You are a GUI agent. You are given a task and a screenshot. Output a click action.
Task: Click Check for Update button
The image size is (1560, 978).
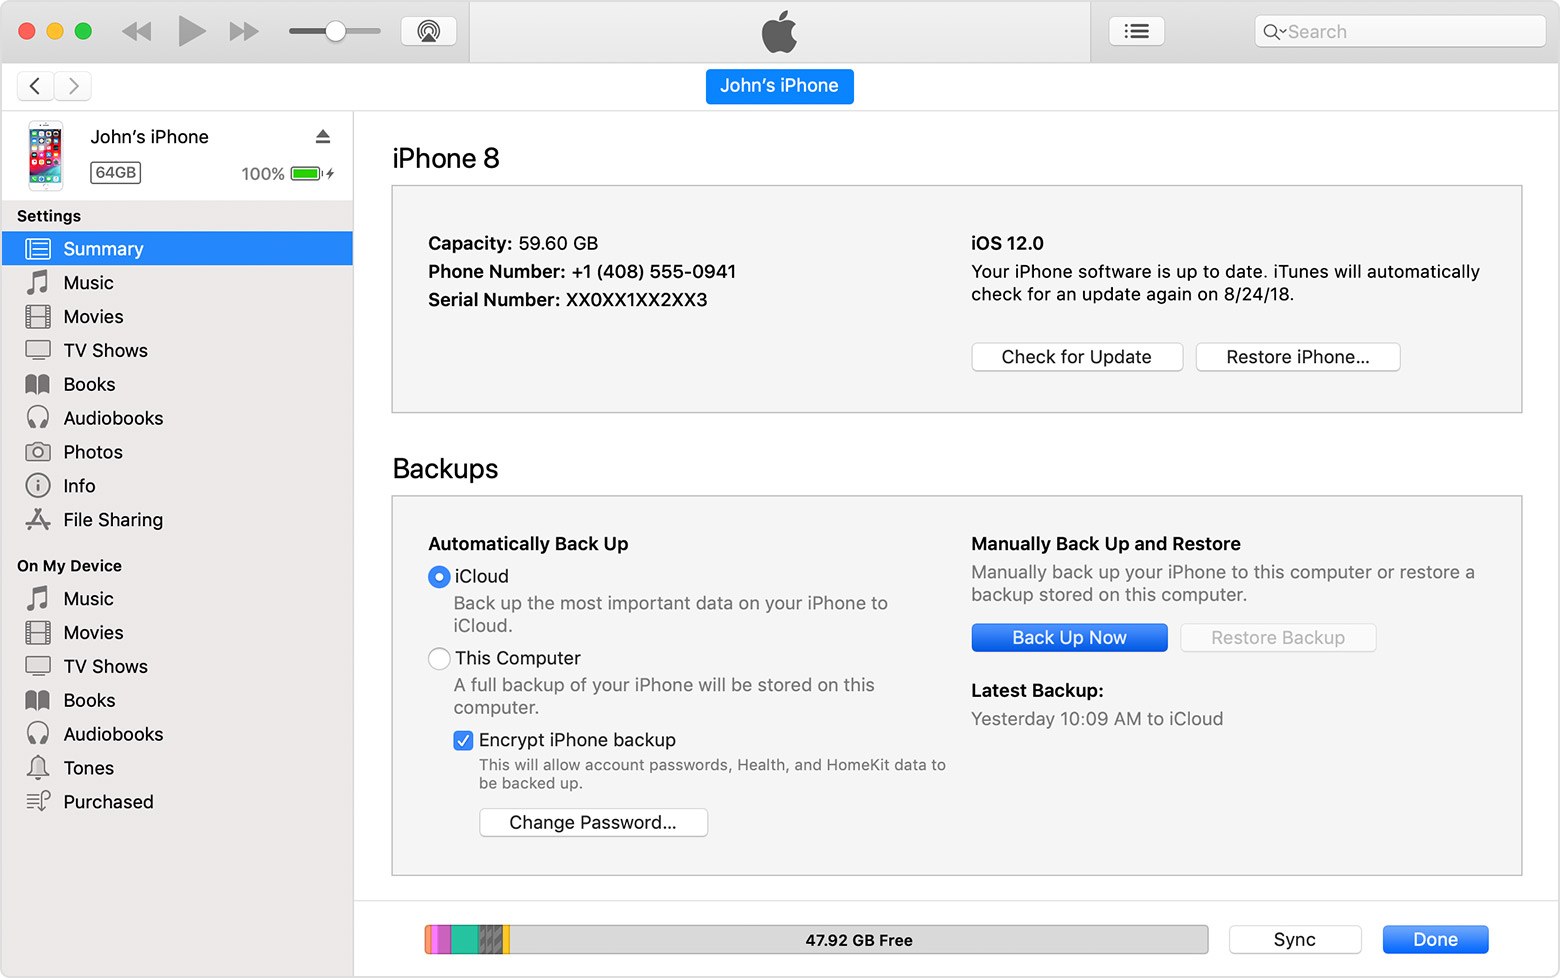(1077, 357)
